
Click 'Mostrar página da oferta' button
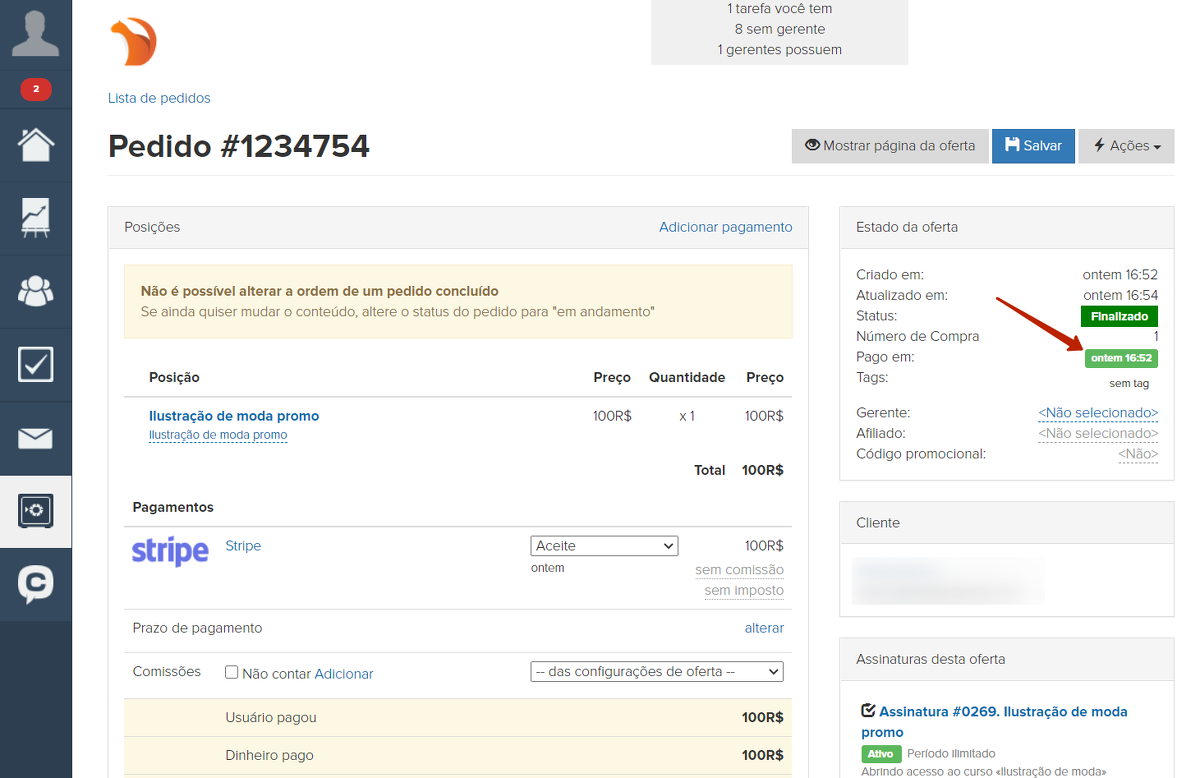[890, 146]
